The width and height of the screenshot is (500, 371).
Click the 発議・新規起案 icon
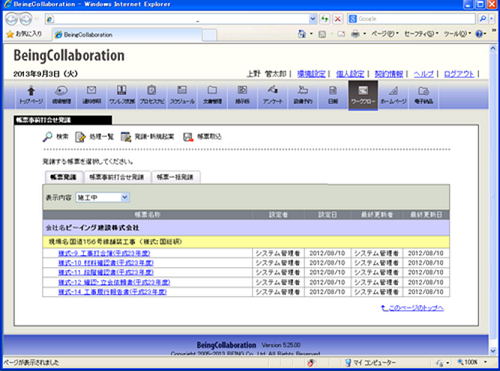pyautogui.click(x=126, y=137)
